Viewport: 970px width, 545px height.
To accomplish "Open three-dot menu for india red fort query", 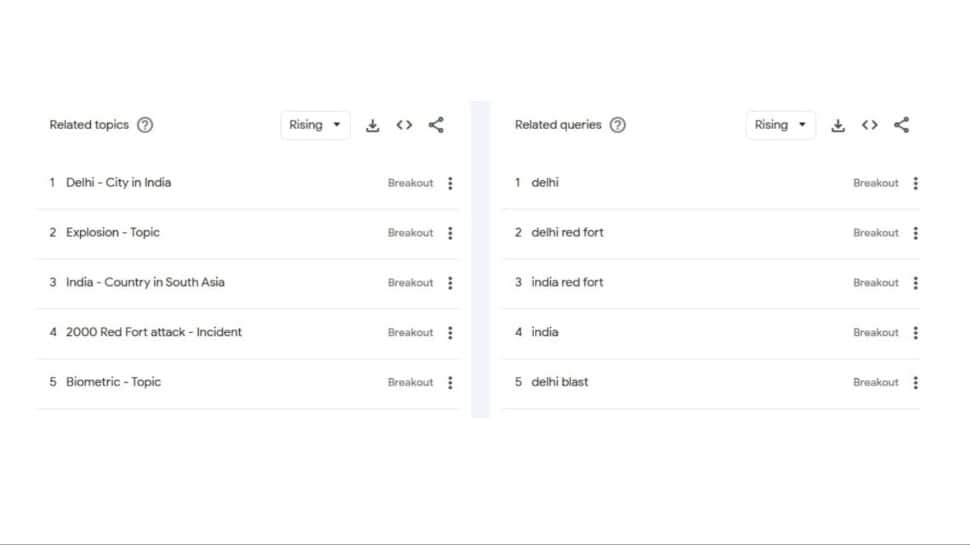I will tap(916, 283).
